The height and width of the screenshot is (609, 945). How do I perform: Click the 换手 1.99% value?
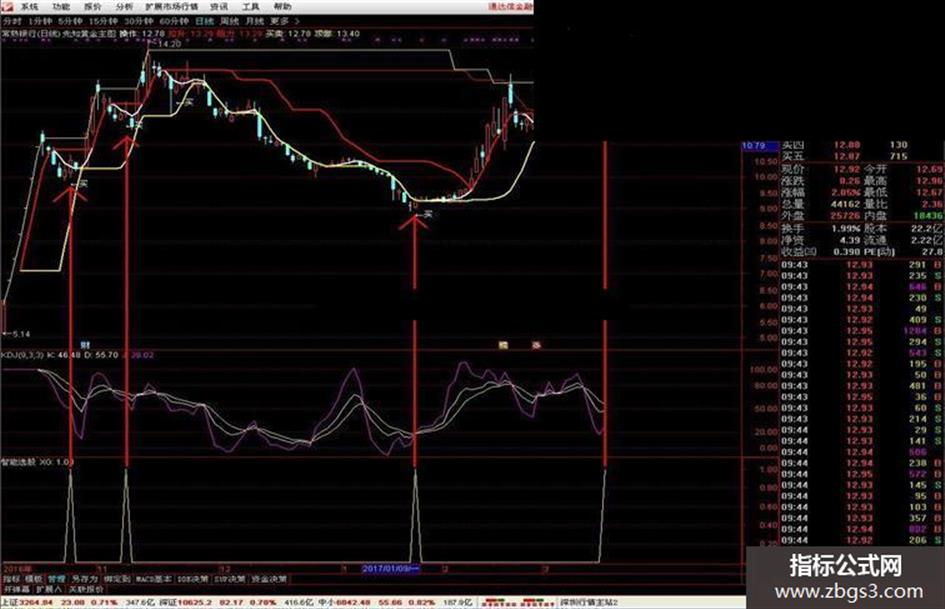845,229
